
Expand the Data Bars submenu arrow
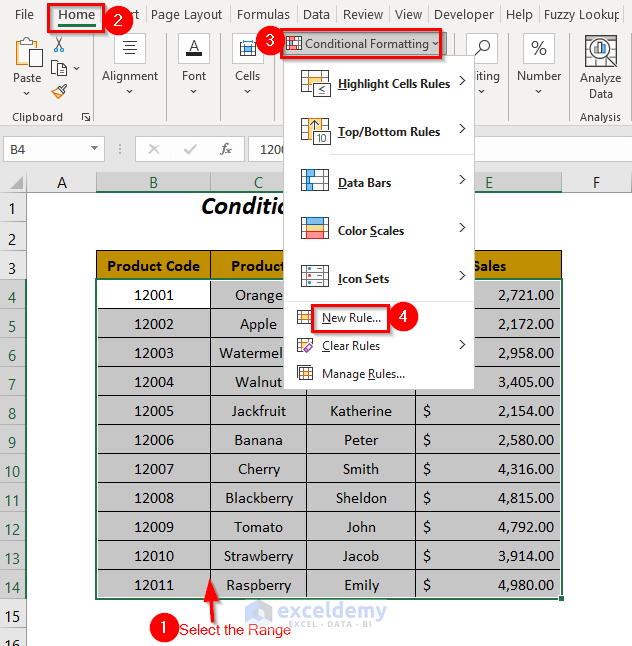pos(462,179)
